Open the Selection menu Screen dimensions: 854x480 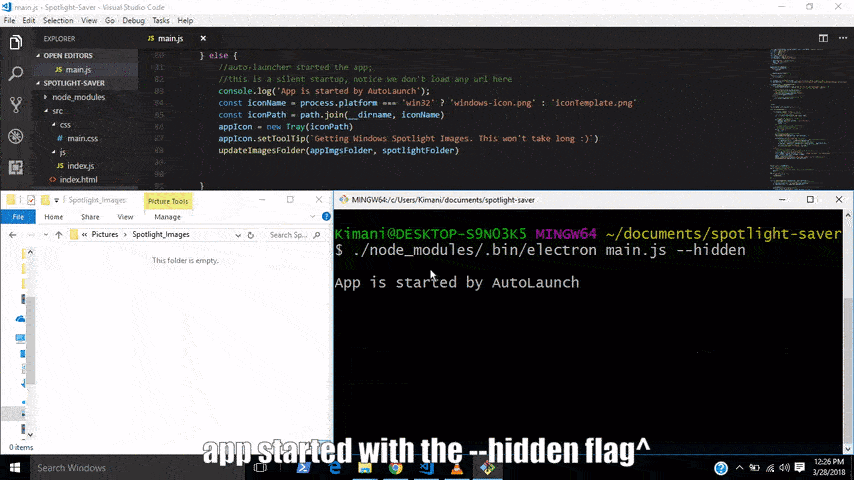coord(58,21)
